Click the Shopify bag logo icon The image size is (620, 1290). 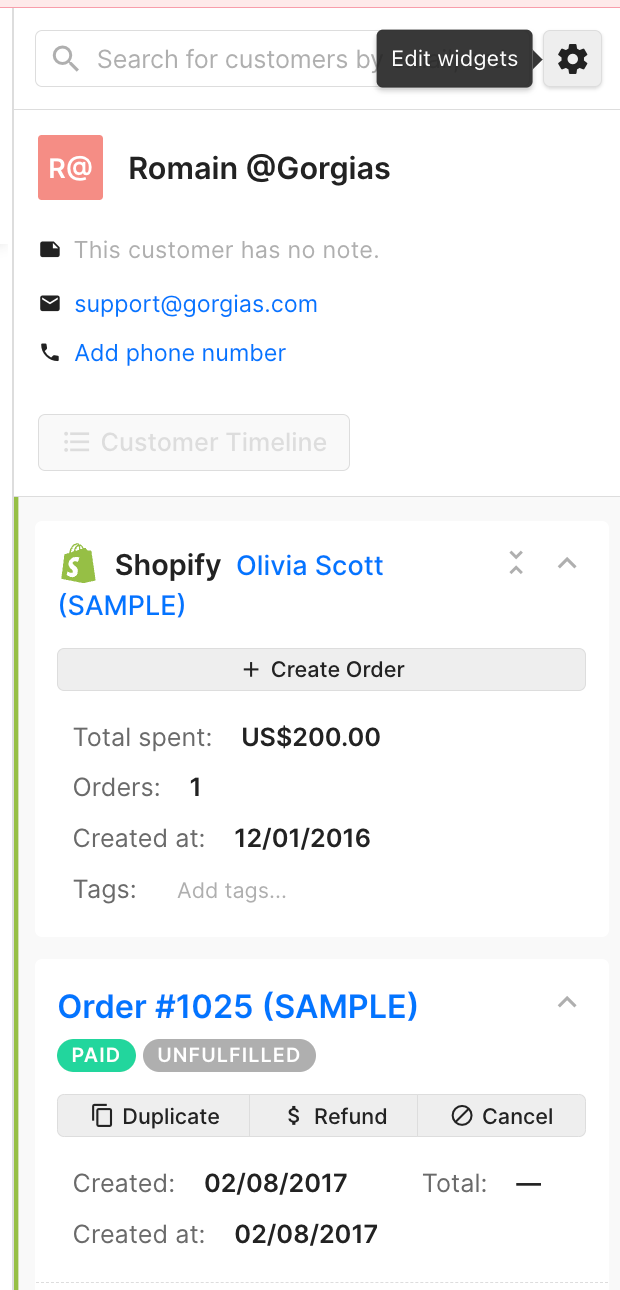coord(78,565)
